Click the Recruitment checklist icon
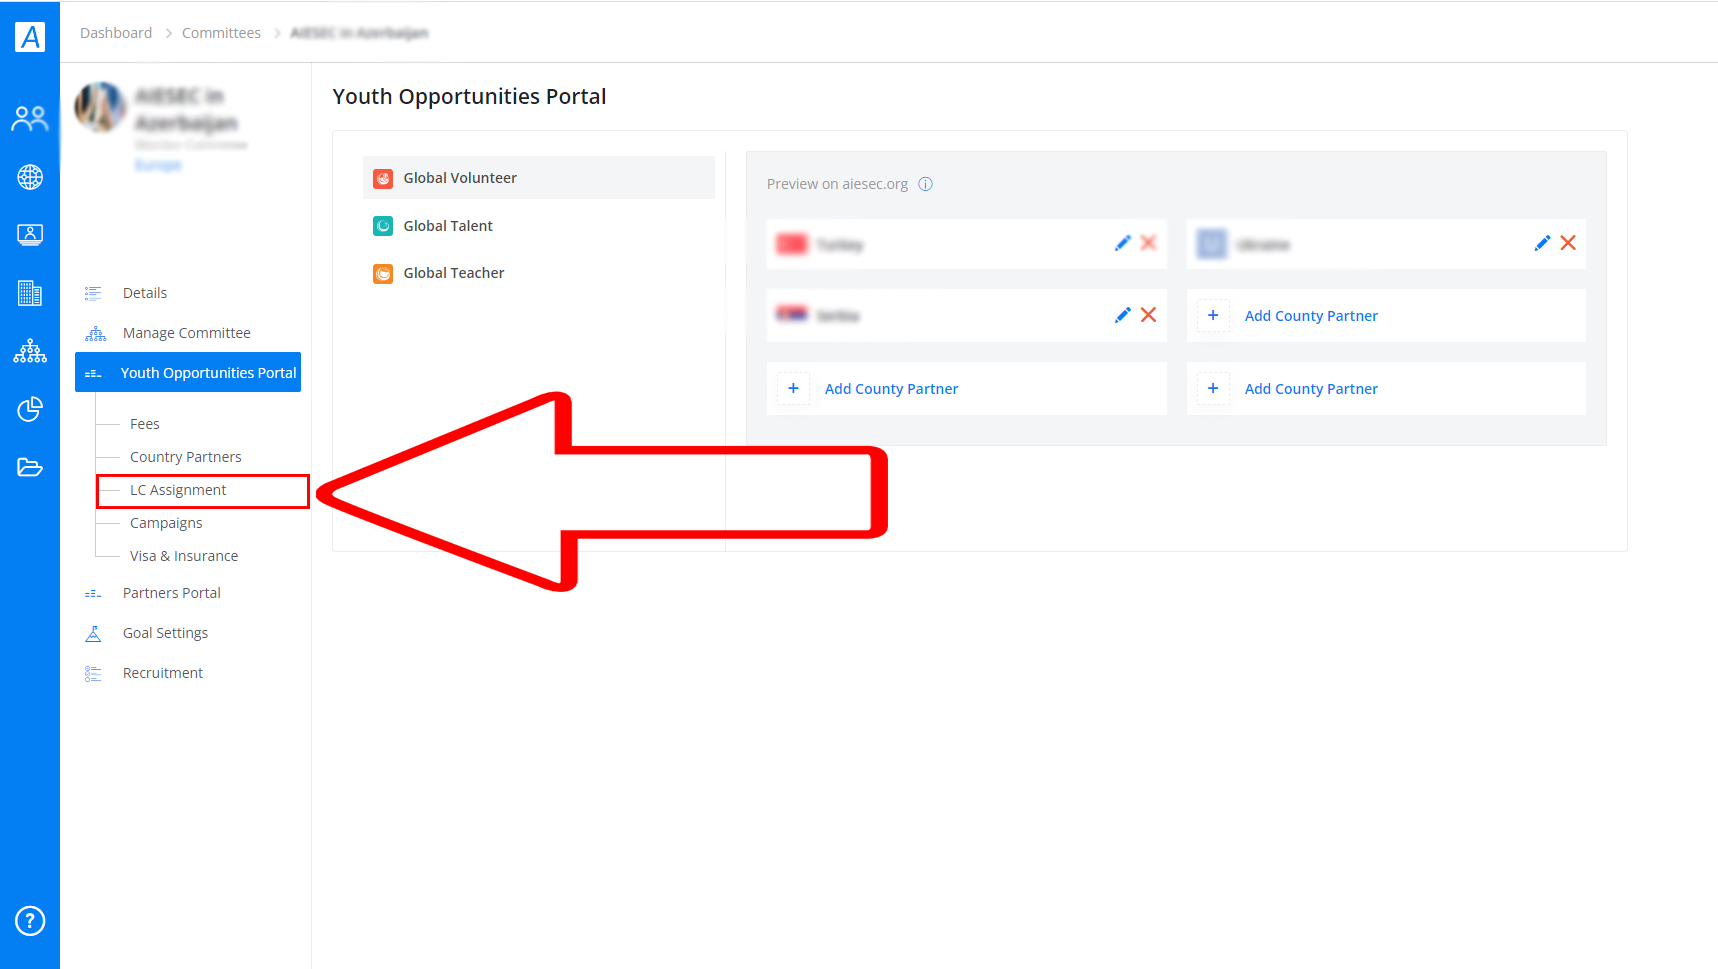1718x969 pixels. (93, 673)
